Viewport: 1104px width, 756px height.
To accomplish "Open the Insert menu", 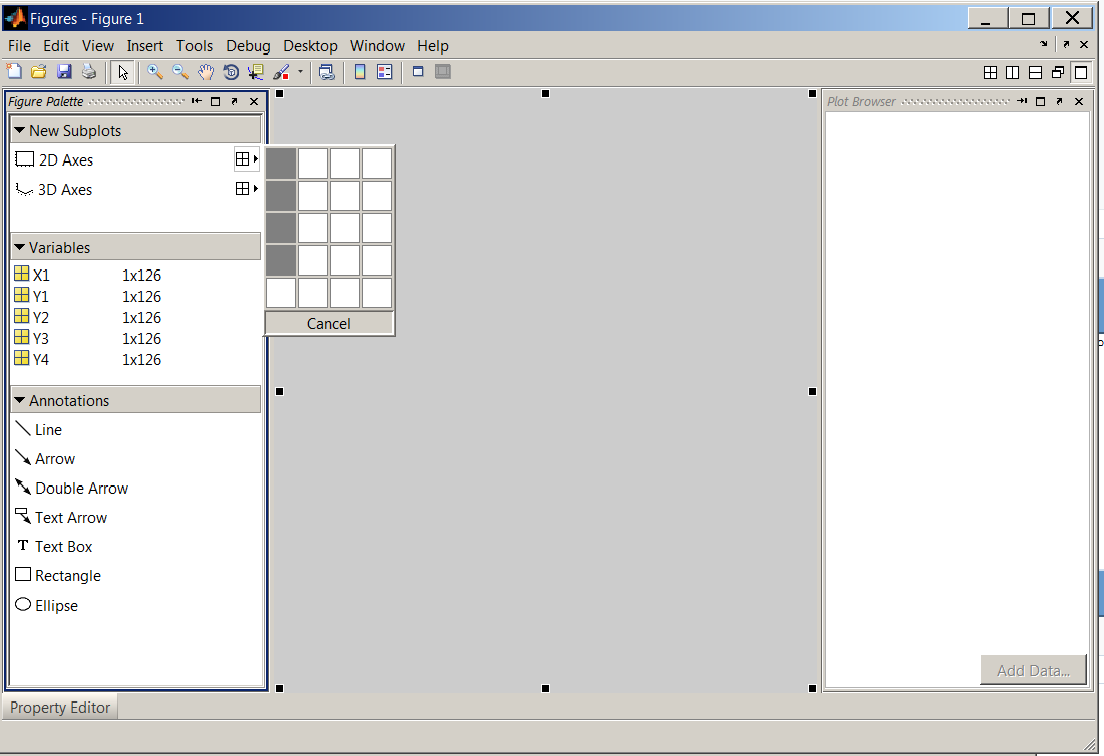I will tap(145, 45).
